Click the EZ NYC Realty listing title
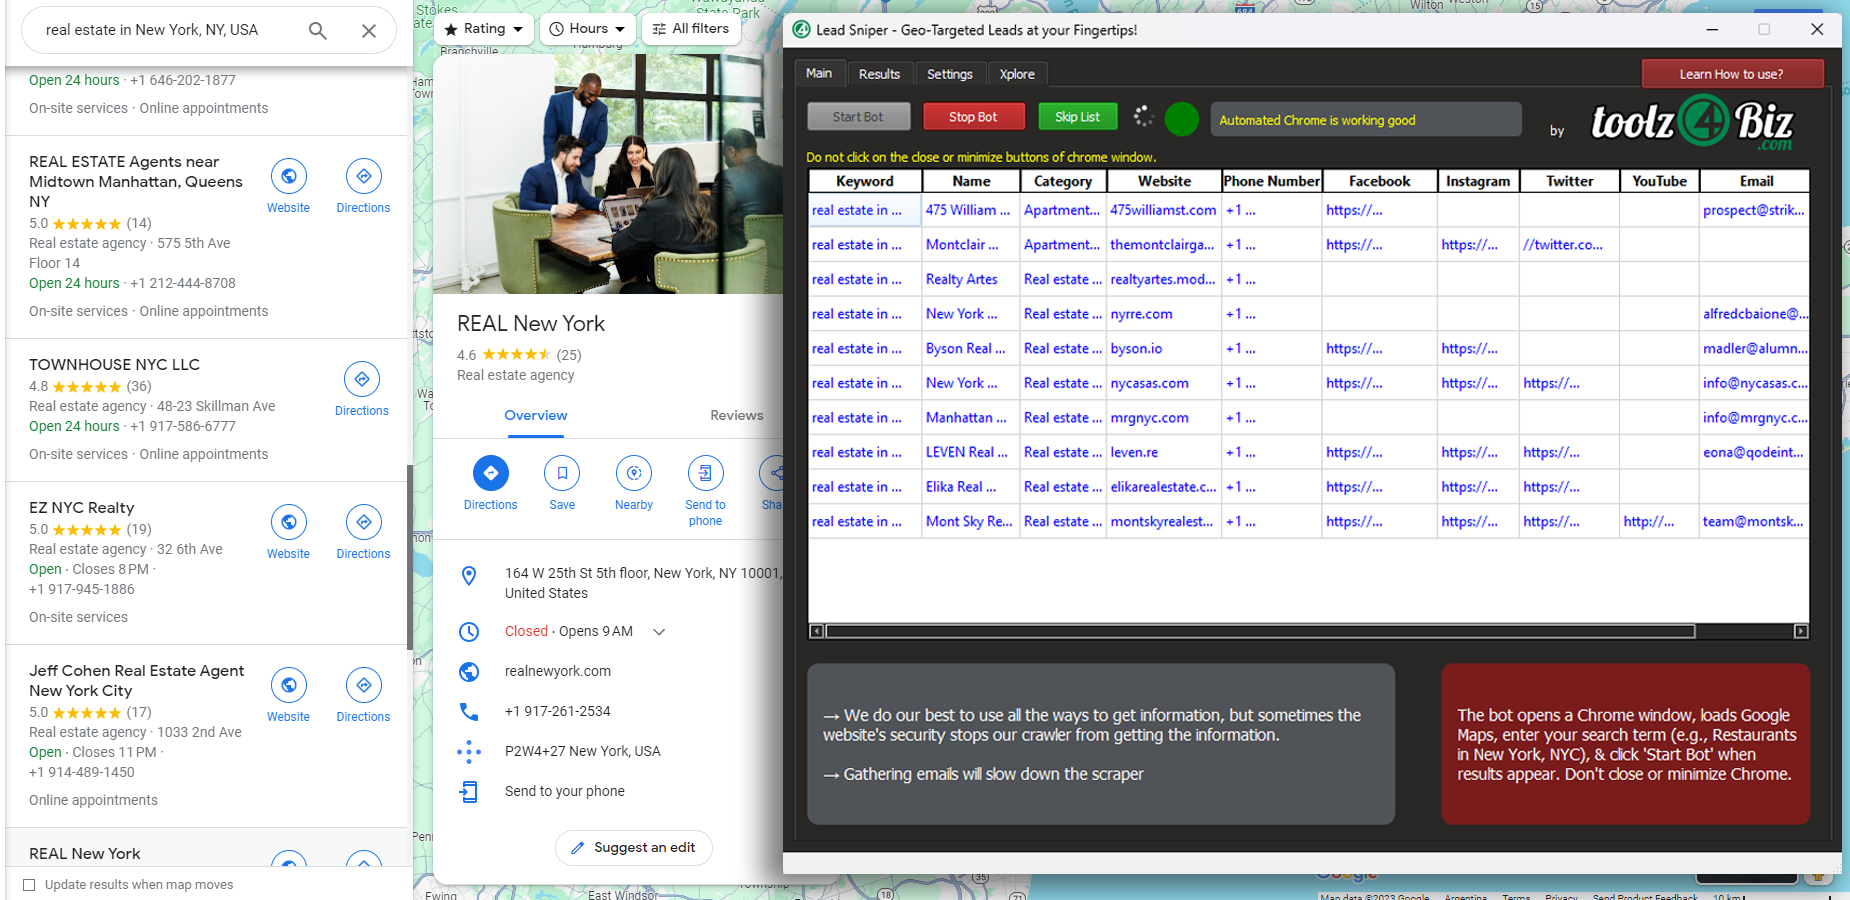Viewport: 1850px width, 900px height. click(82, 508)
